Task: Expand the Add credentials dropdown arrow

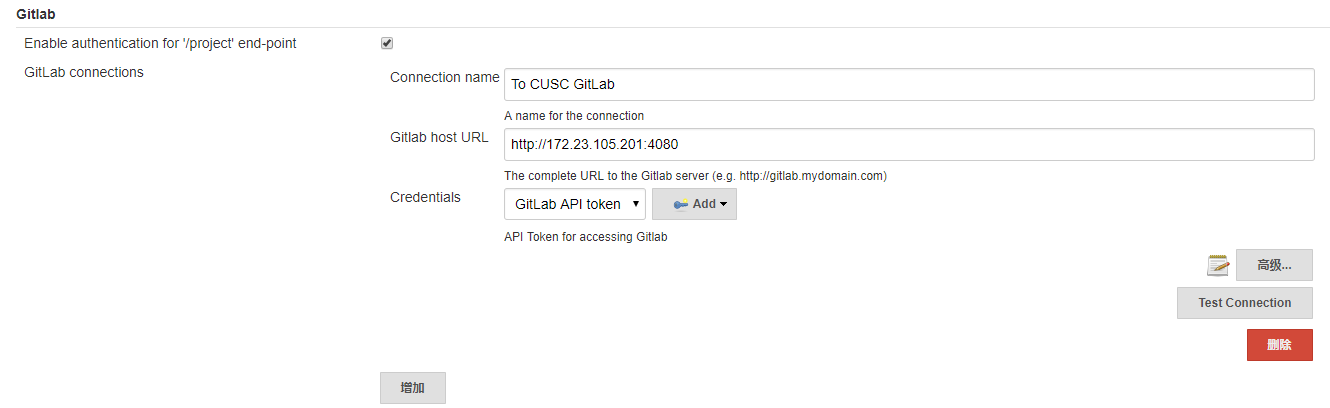Action: (723, 204)
